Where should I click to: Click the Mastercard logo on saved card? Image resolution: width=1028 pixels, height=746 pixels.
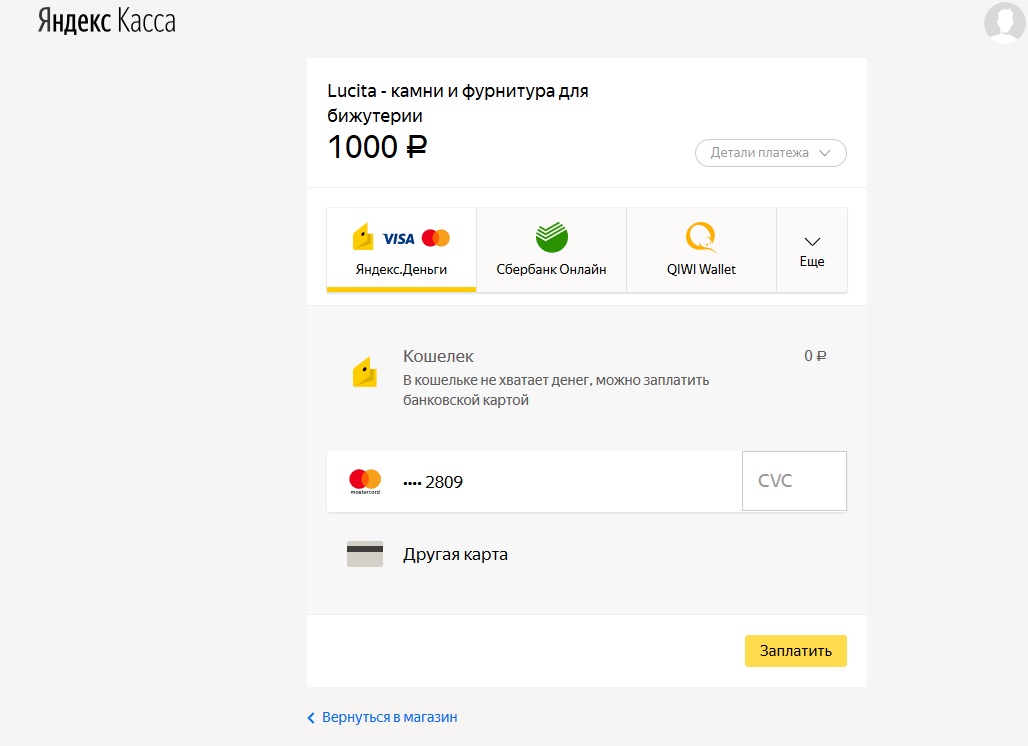coord(365,481)
